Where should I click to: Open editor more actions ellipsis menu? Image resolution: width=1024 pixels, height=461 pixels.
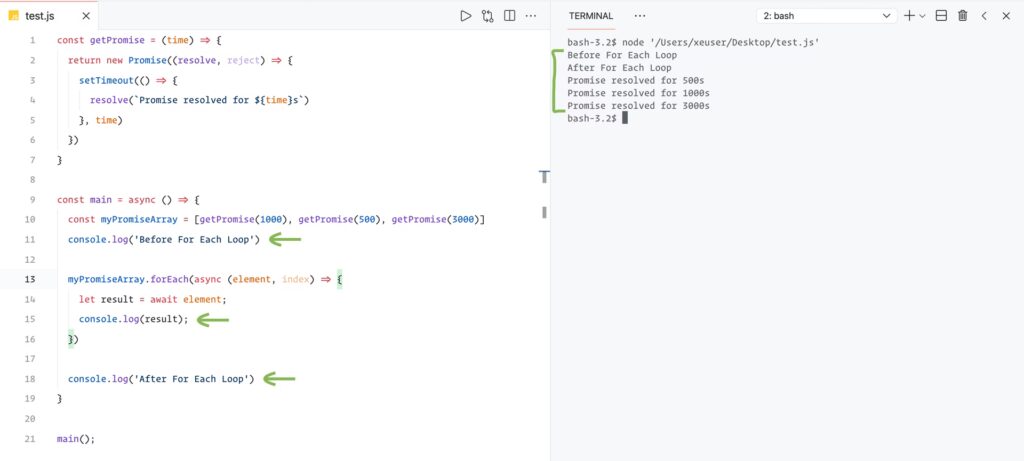point(533,16)
